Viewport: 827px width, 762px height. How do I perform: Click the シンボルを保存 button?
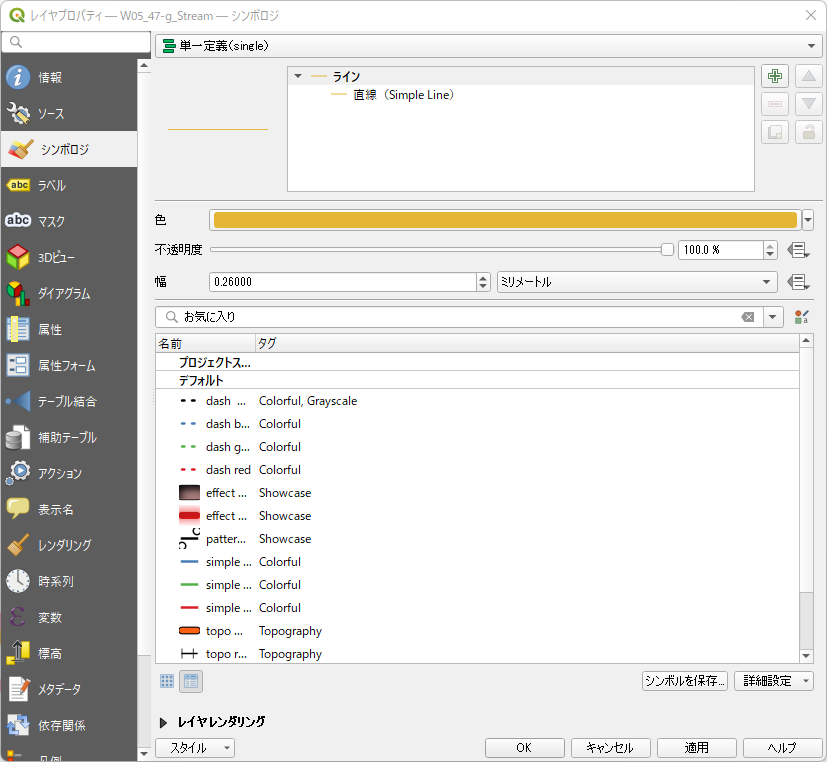pos(684,681)
